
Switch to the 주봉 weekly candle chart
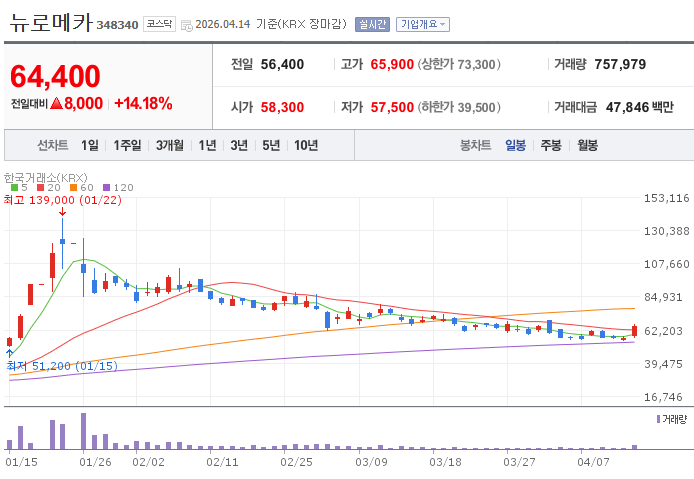click(x=551, y=145)
